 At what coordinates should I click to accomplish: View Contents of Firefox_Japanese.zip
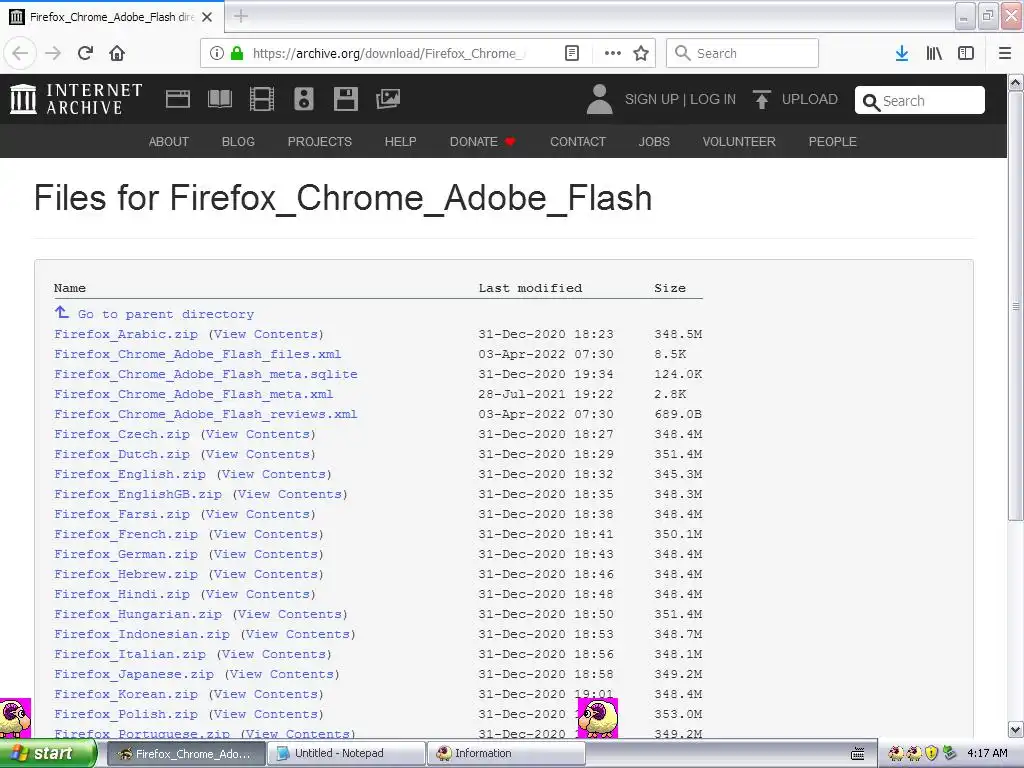[282, 675]
